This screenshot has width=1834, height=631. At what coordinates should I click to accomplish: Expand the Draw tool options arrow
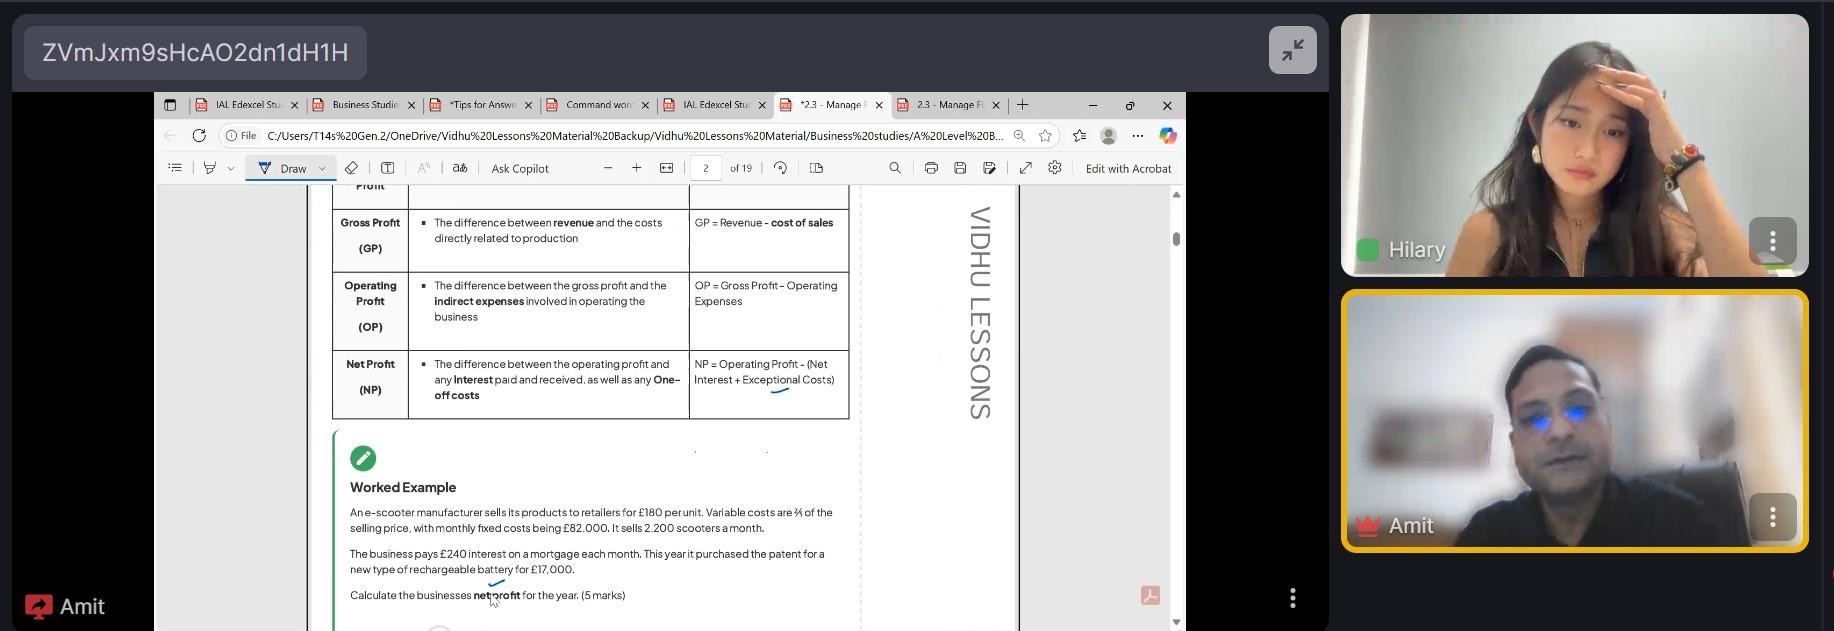pyautogui.click(x=322, y=168)
